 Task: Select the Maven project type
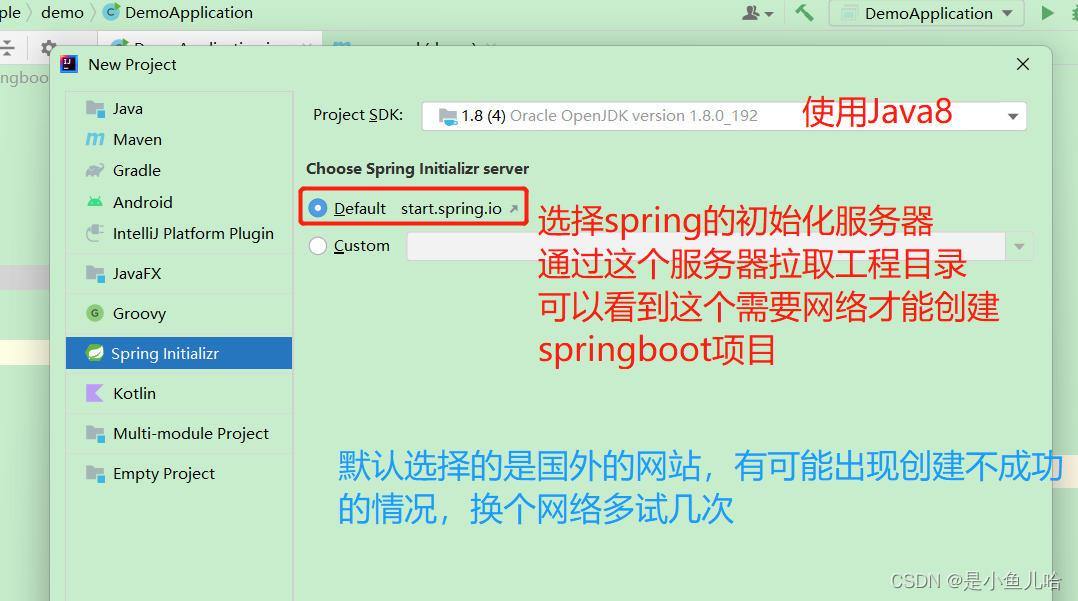coord(179,140)
